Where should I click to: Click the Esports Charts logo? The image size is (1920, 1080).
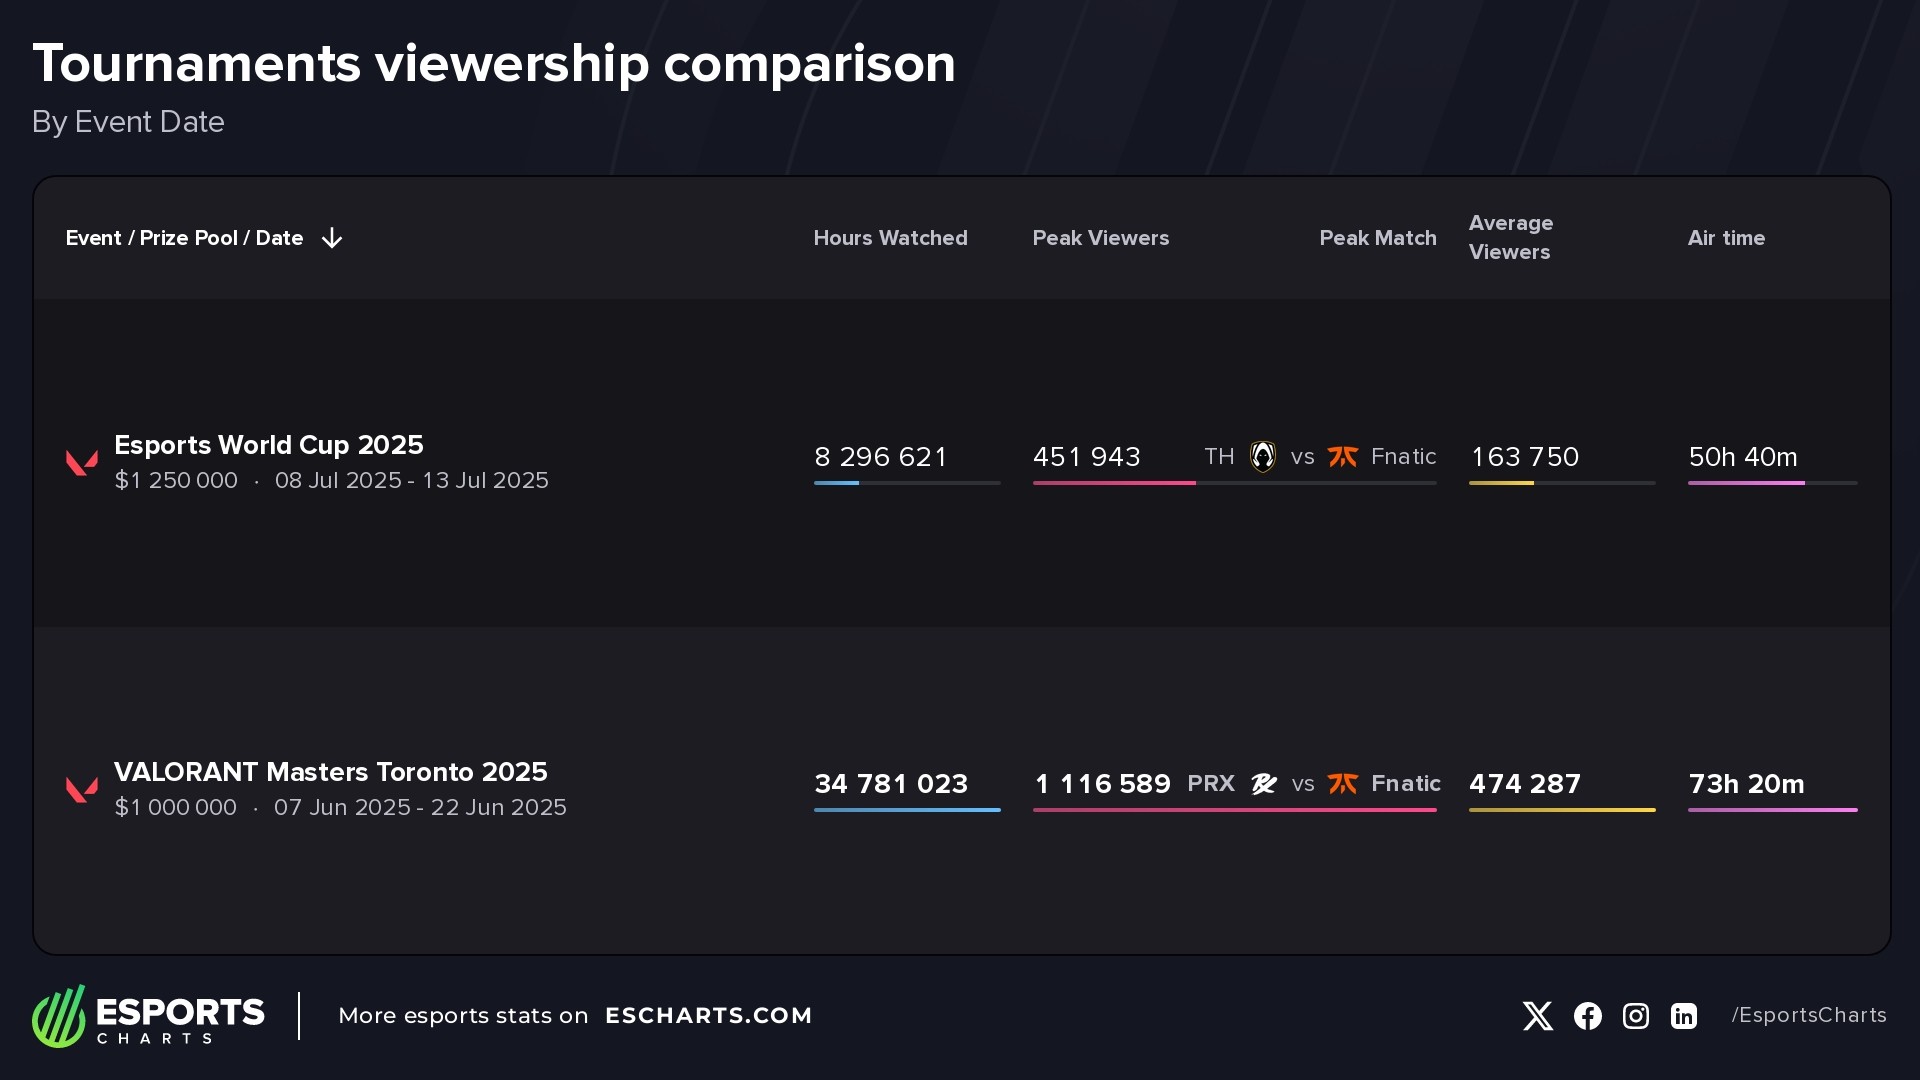148,1016
